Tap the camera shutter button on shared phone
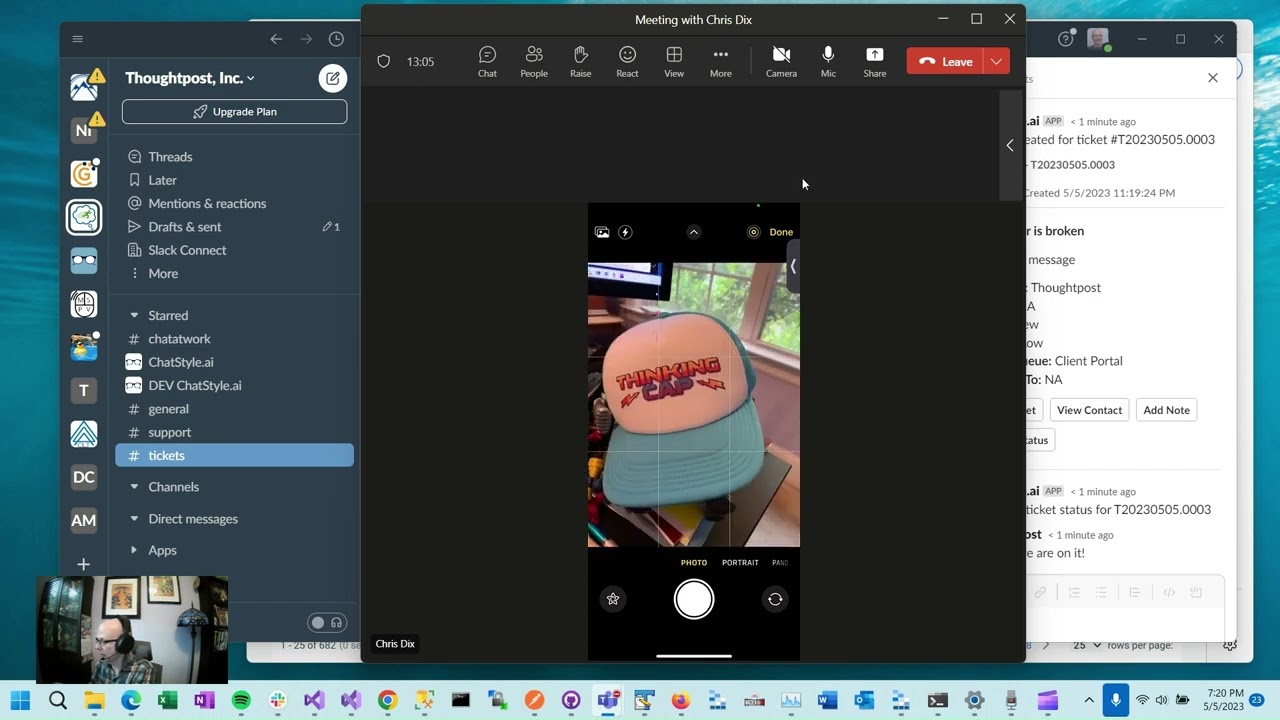 tap(694, 599)
